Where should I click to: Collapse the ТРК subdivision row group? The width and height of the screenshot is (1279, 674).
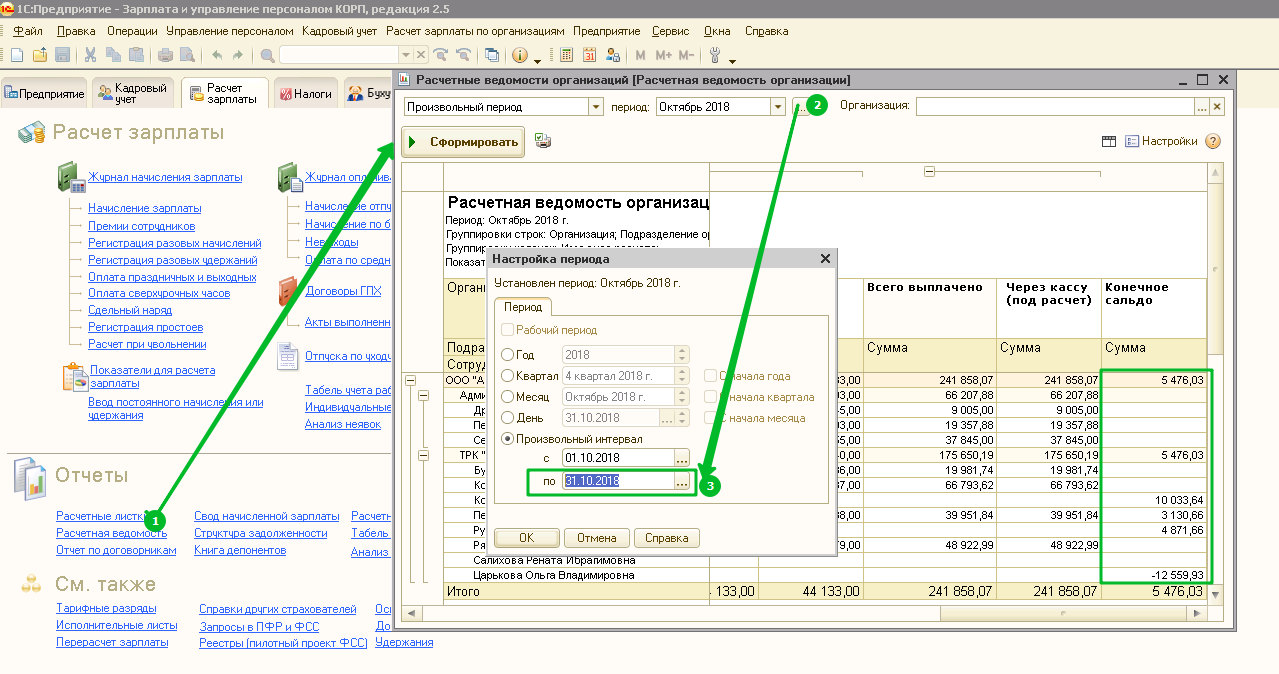423,455
